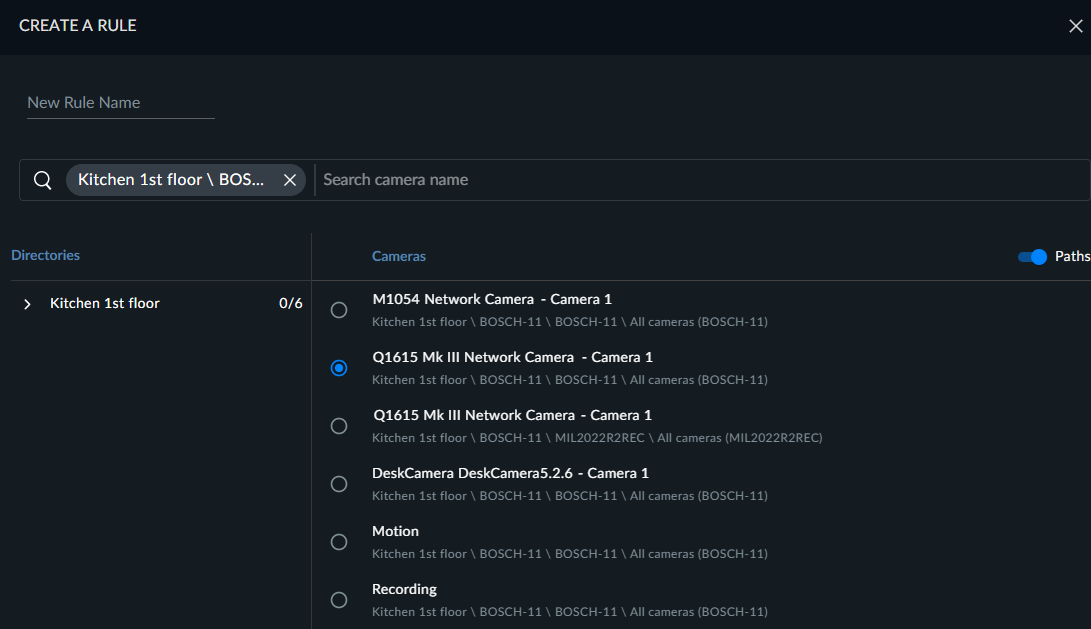The height and width of the screenshot is (629, 1091).
Task: Select the DeskCamera DeskCamera5.2.6 radio button
Action: click(339, 484)
